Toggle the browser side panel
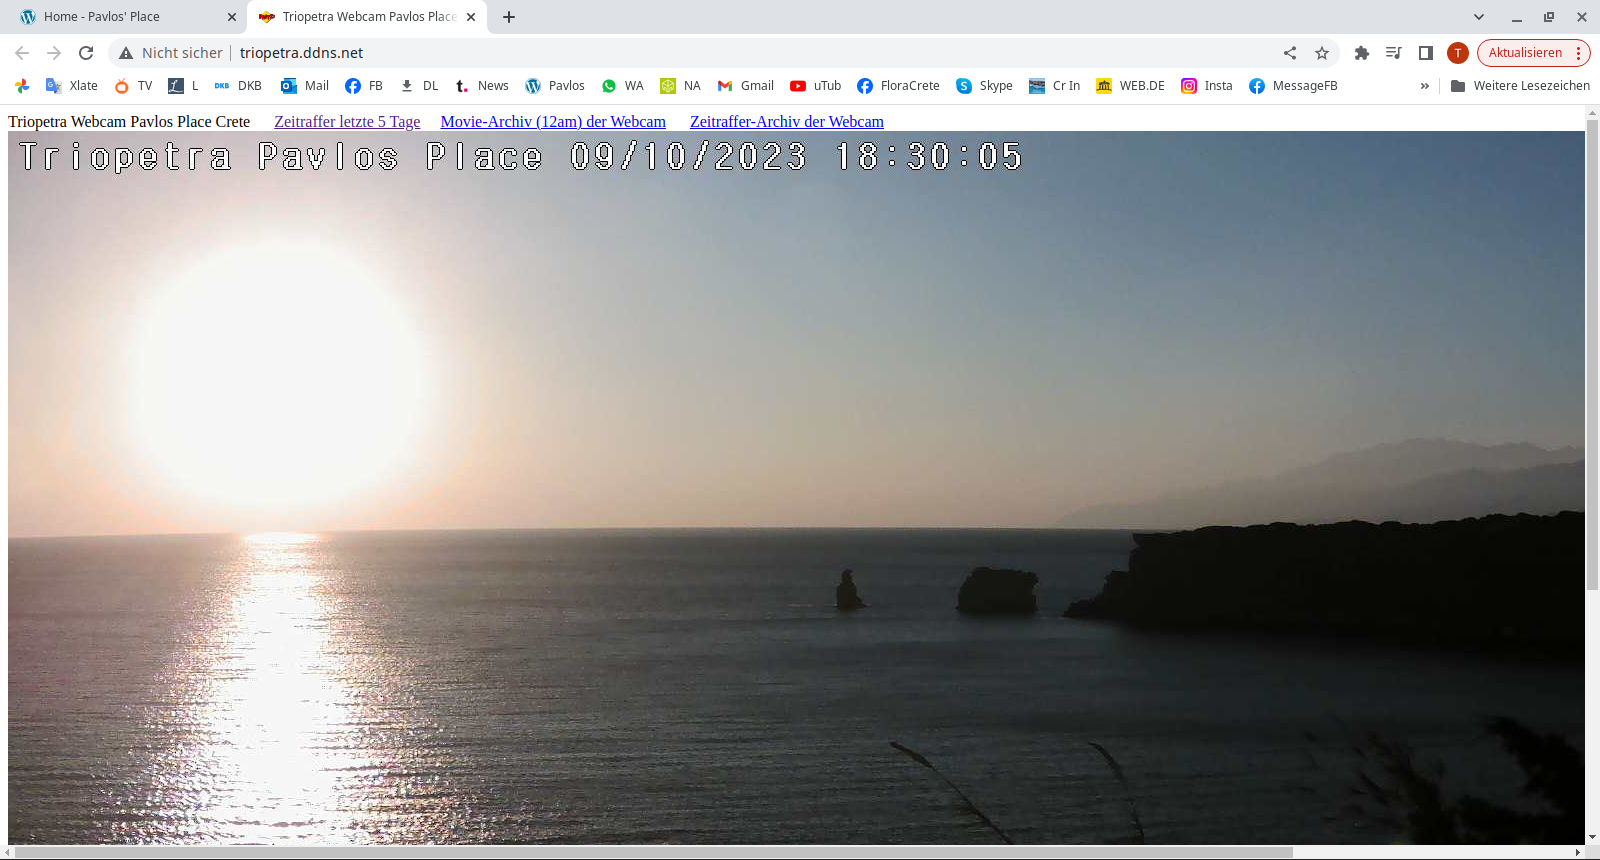Screen dimensions: 1600x860 click(1426, 53)
